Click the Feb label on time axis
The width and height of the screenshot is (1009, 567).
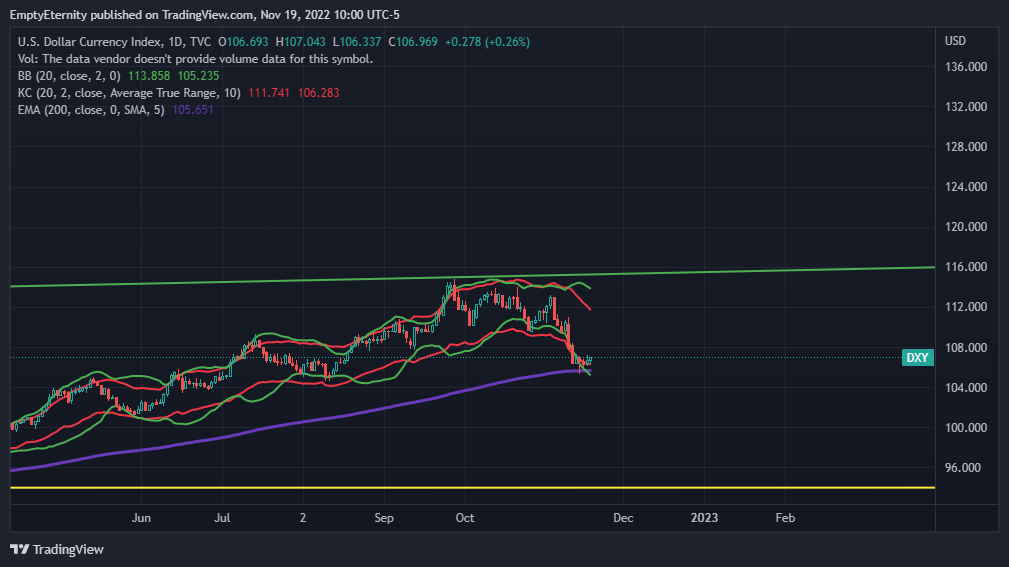[x=785, y=517]
